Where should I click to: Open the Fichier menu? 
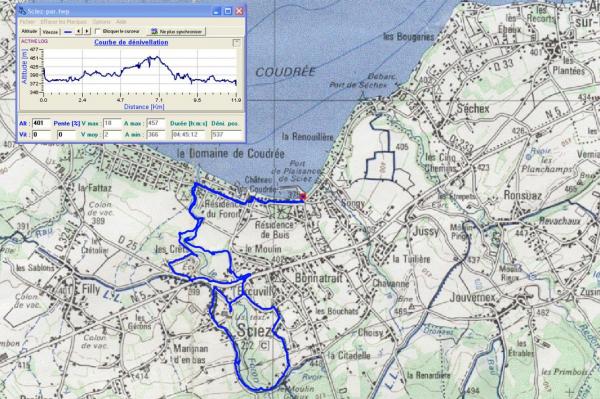click(x=27, y=22)
